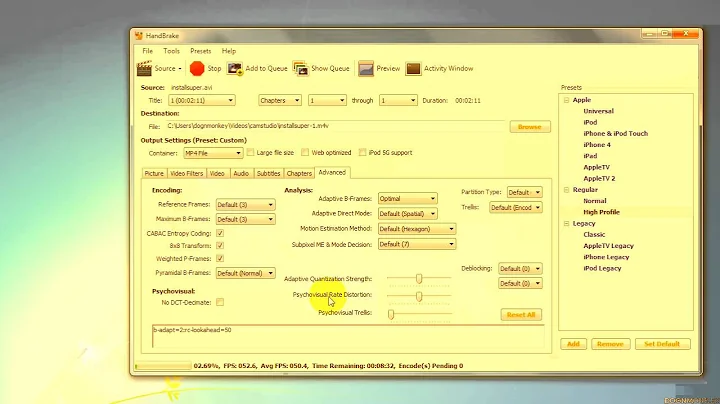Click the HandBrake title bar logo

click(x=139, y=35)
